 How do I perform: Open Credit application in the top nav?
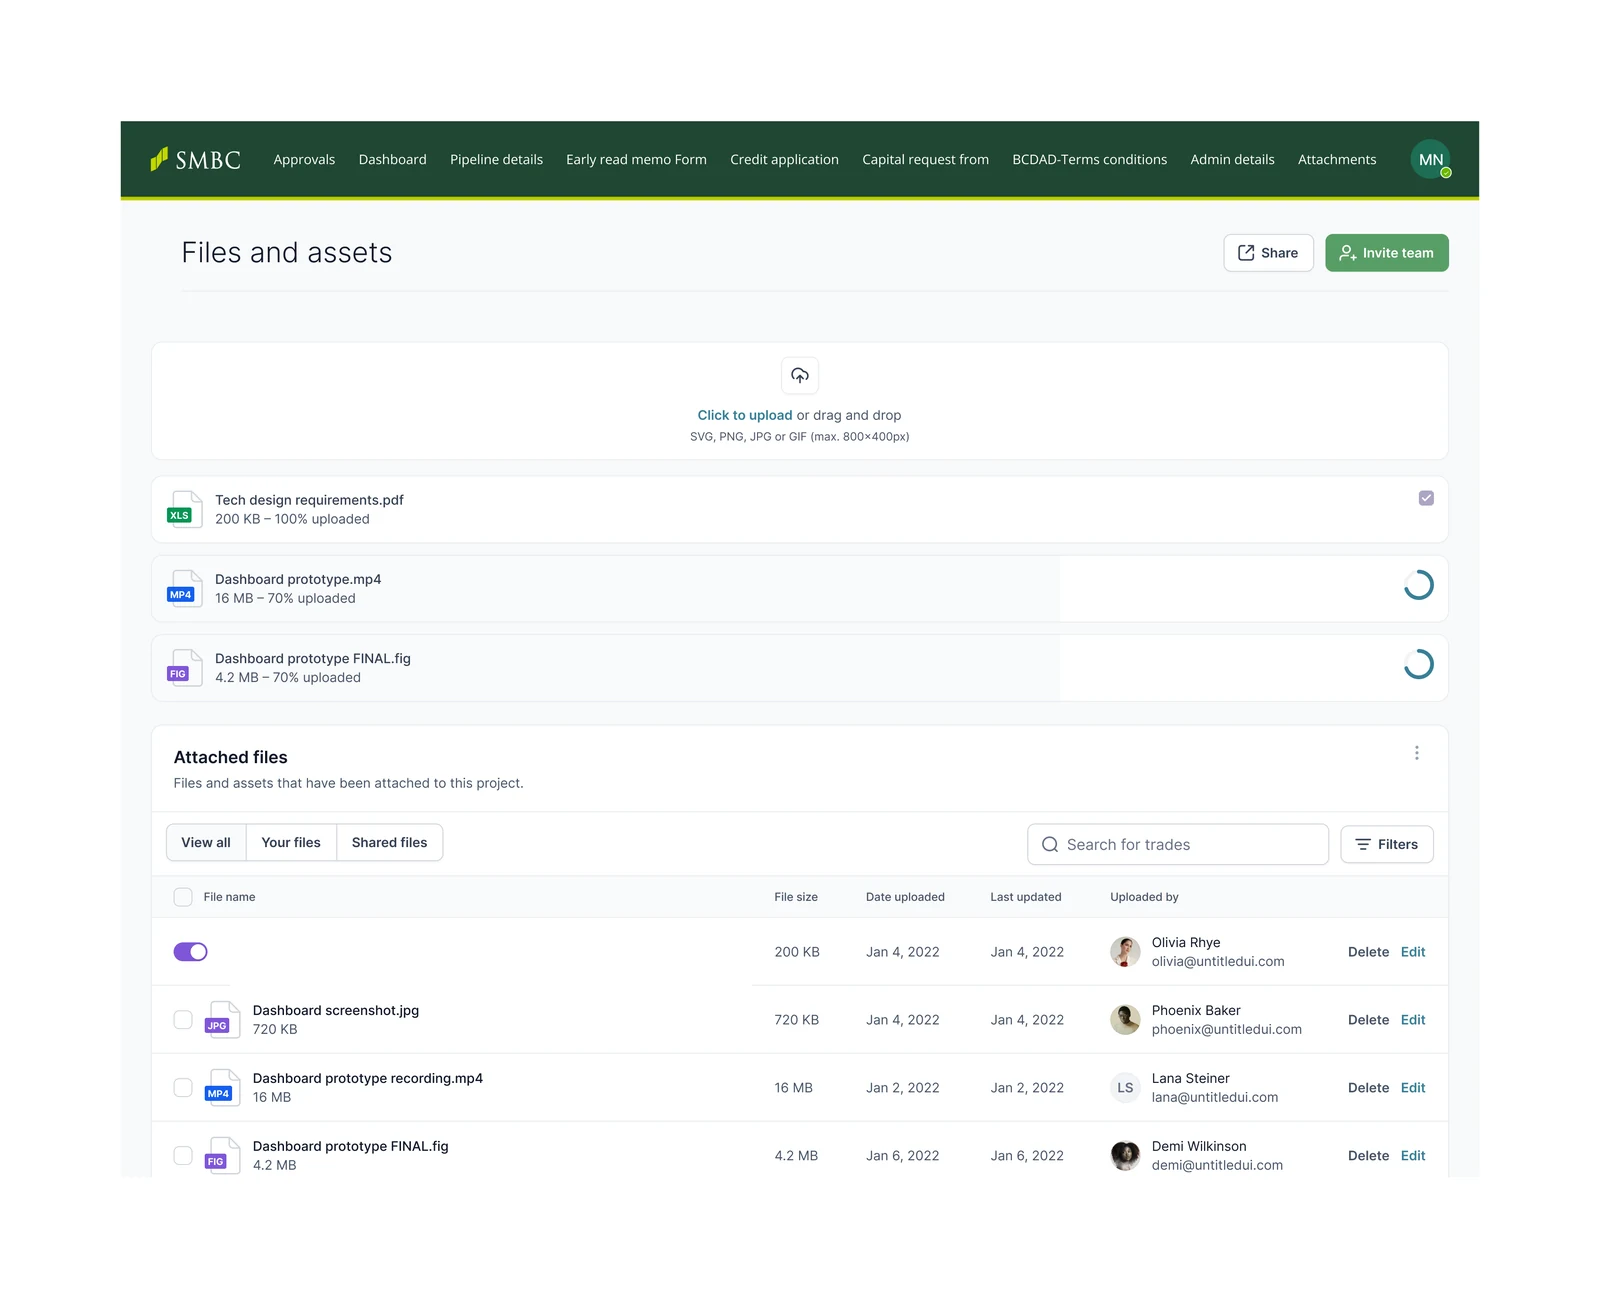(784, 160)
